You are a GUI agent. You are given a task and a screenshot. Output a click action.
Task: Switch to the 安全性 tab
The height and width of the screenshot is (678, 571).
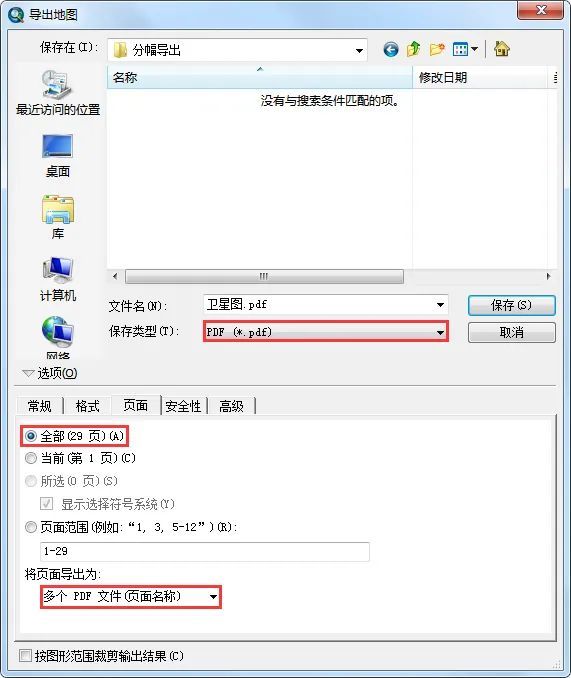pos(183,406)
